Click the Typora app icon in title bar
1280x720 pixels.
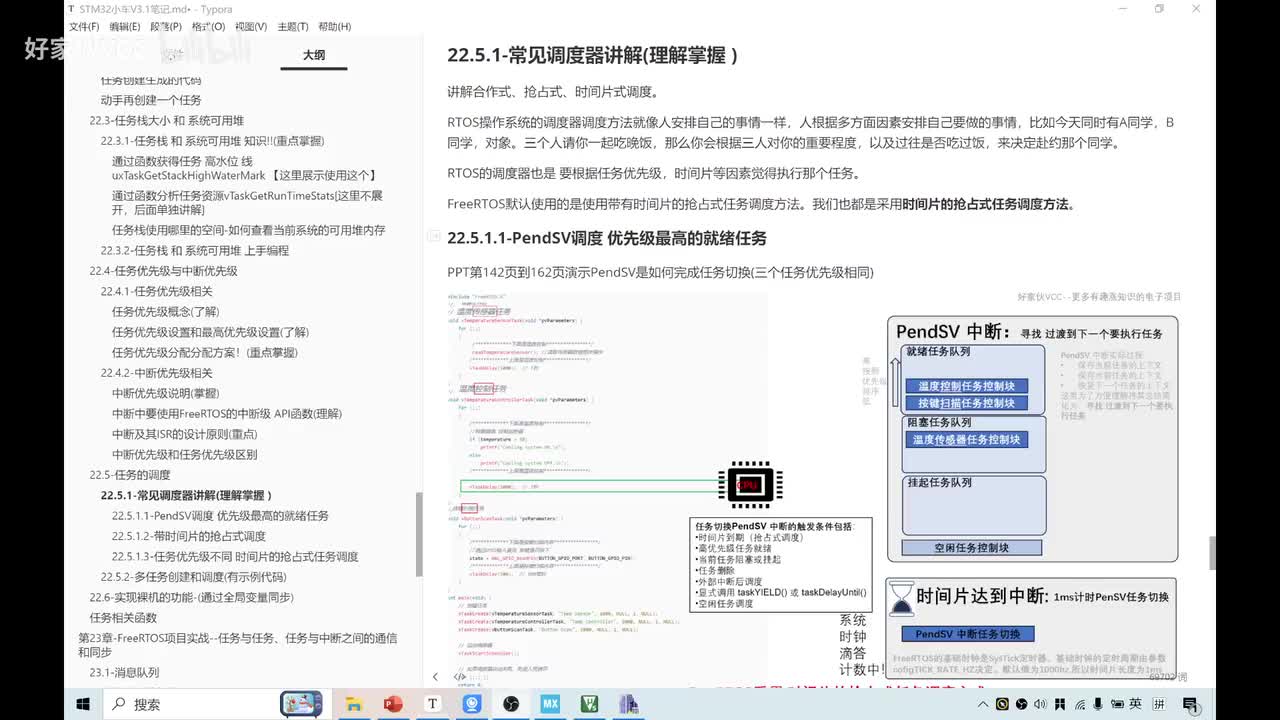[71, 9]
